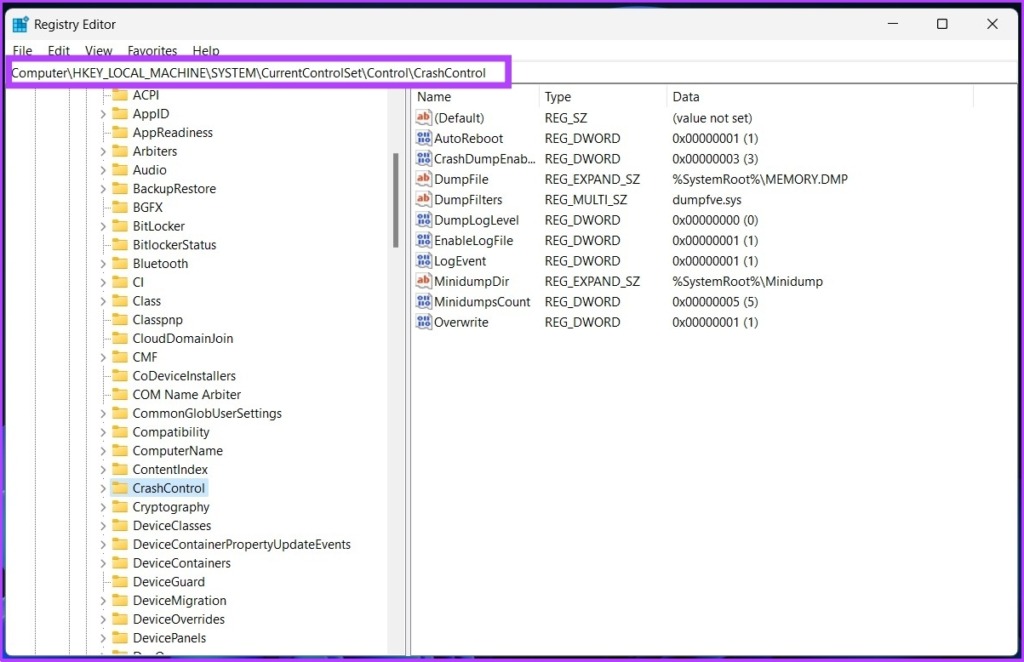This screenshot has width=1024, height=662.
Task: Expand the DeviceClasses key
Action: pyautogui.click(x=103, y=526)
